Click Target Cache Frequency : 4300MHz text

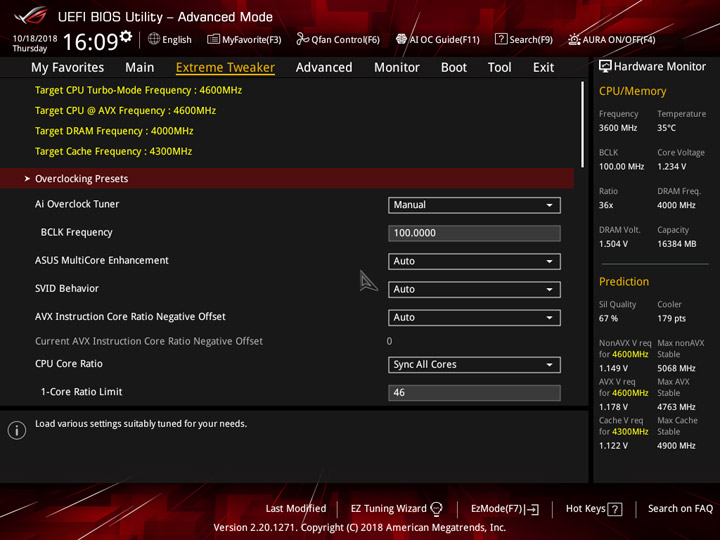coord(113,152)
